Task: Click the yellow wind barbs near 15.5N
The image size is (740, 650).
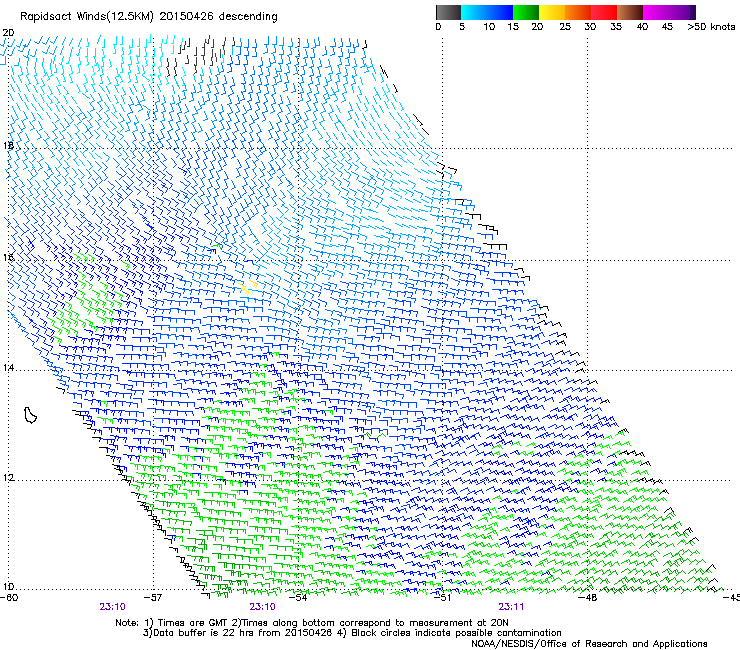Action: pyautogui.click(x=249, y=287)
